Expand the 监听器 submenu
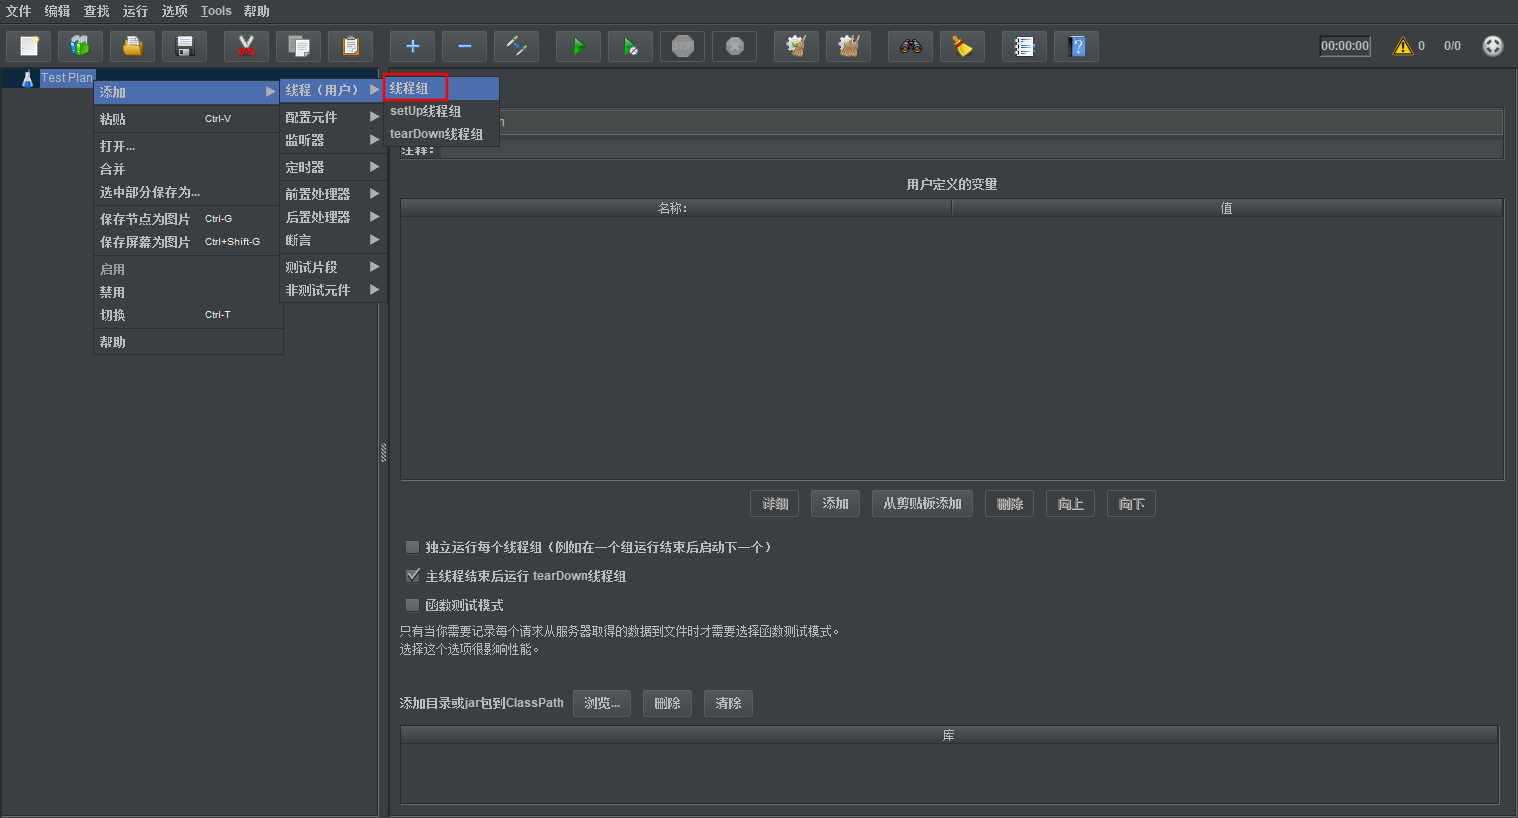 [x=333, y=140]
